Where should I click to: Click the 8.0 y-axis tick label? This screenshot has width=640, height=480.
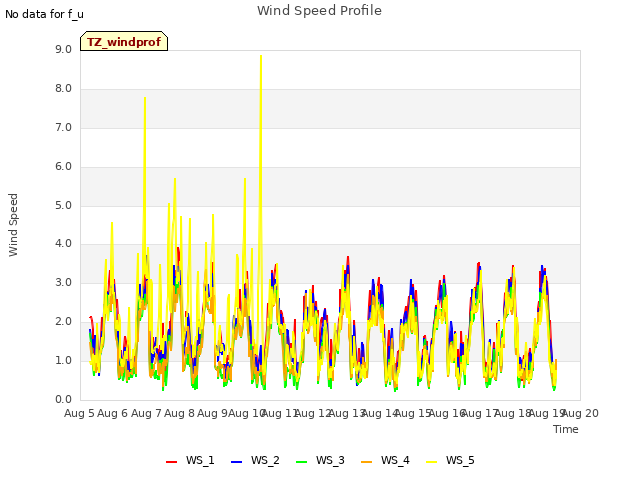[x=63, y=89]
